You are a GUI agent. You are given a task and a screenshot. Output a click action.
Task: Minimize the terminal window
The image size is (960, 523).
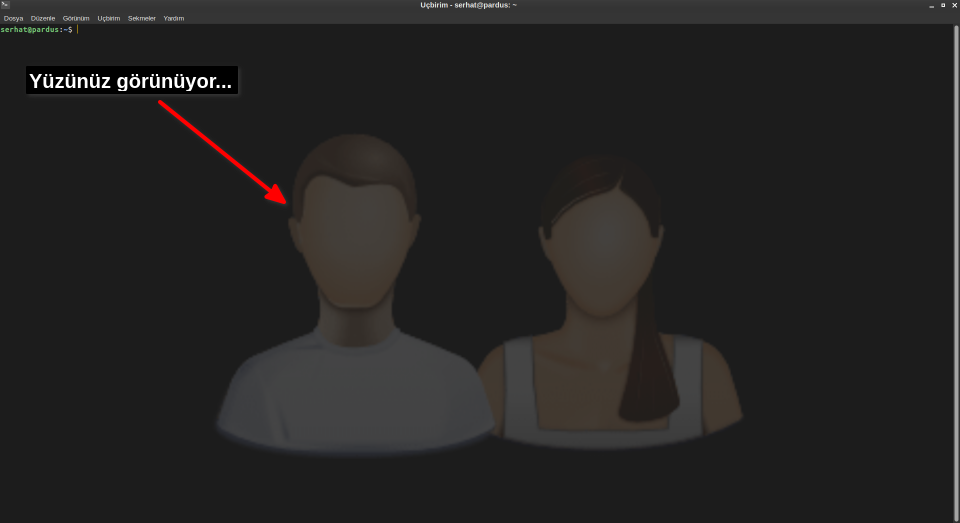point(930,5)
